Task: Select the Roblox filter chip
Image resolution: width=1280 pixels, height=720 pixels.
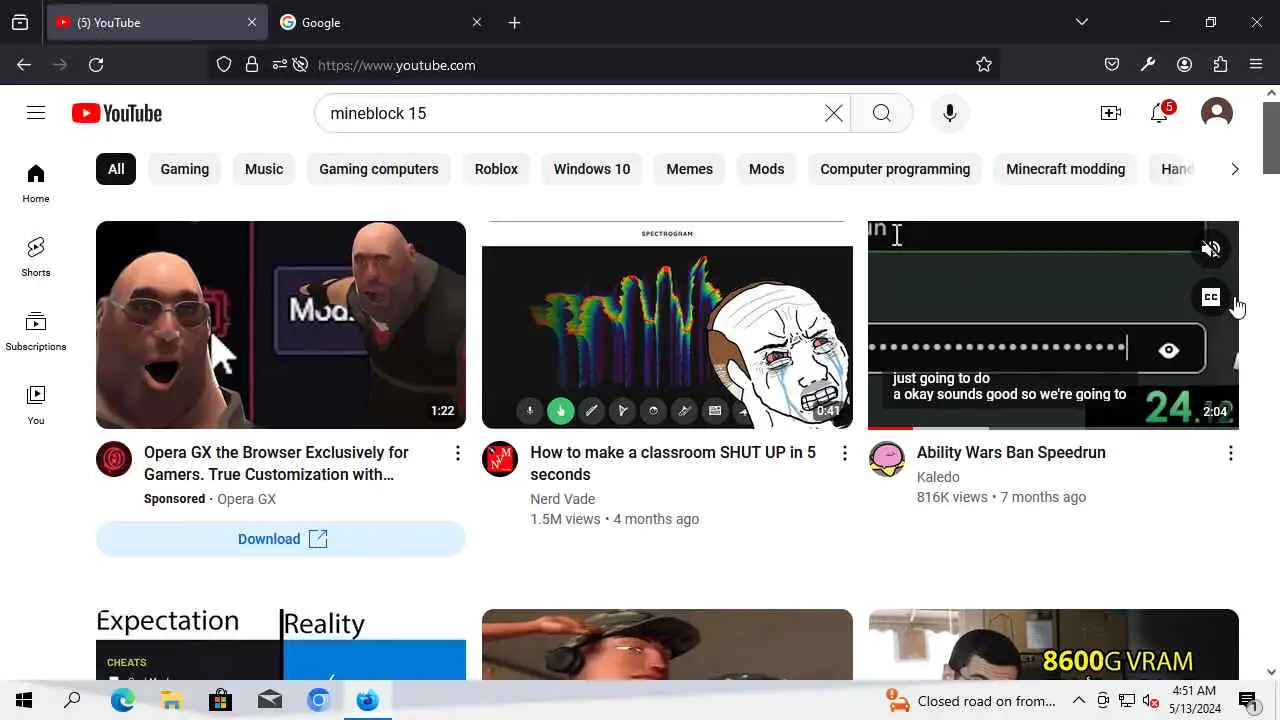Action: (x=496, y=169)
